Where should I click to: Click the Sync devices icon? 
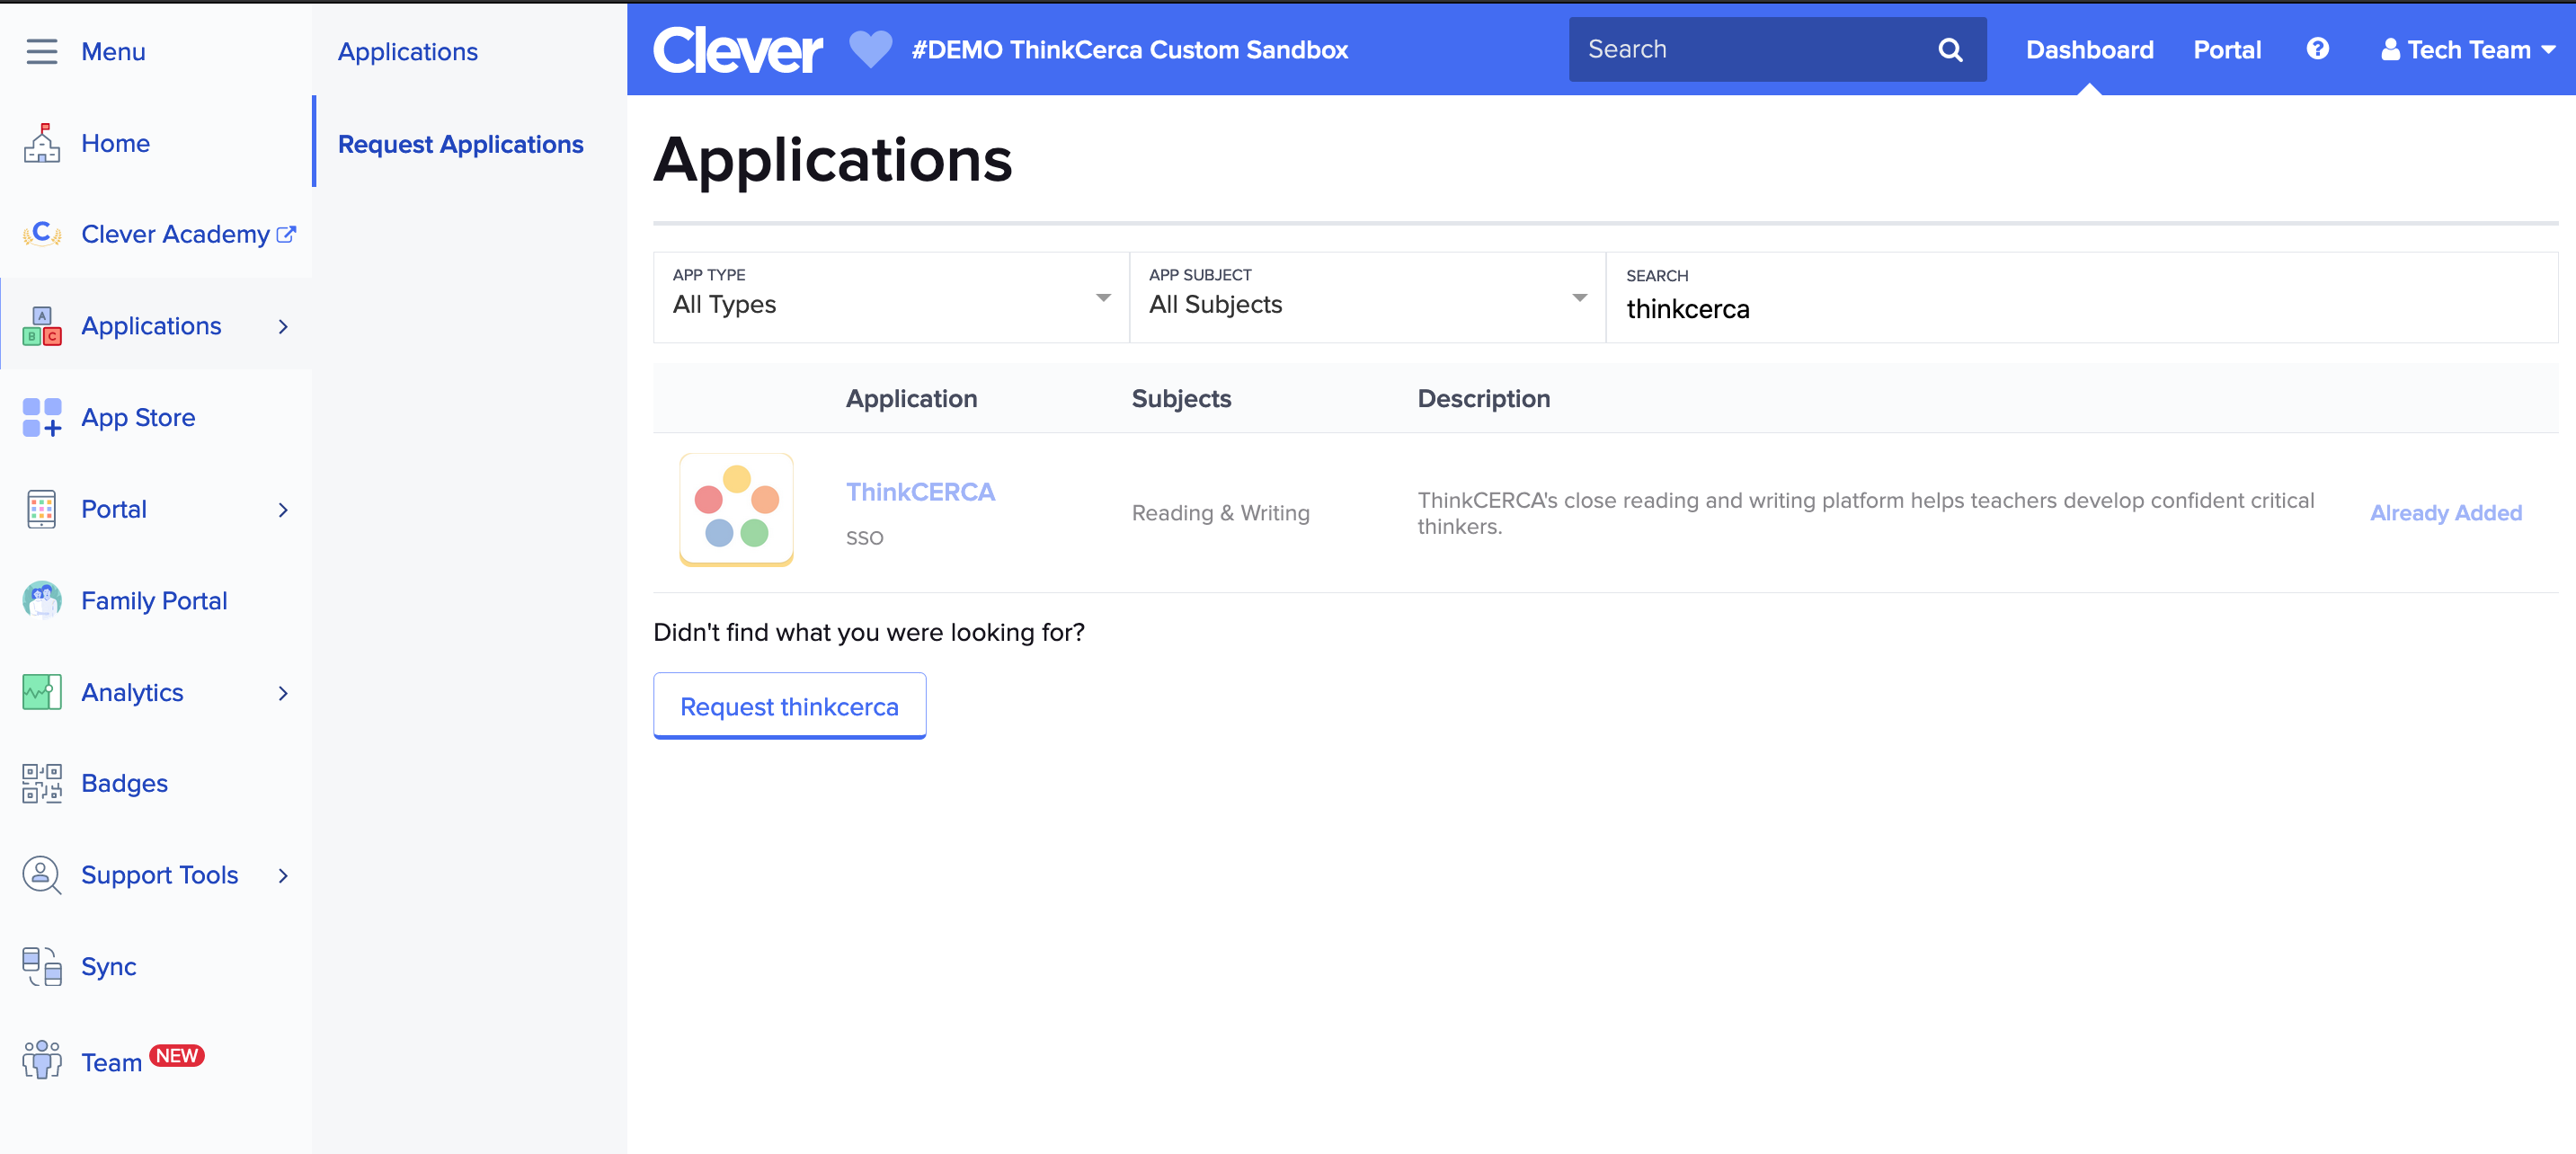pos(42,966)
